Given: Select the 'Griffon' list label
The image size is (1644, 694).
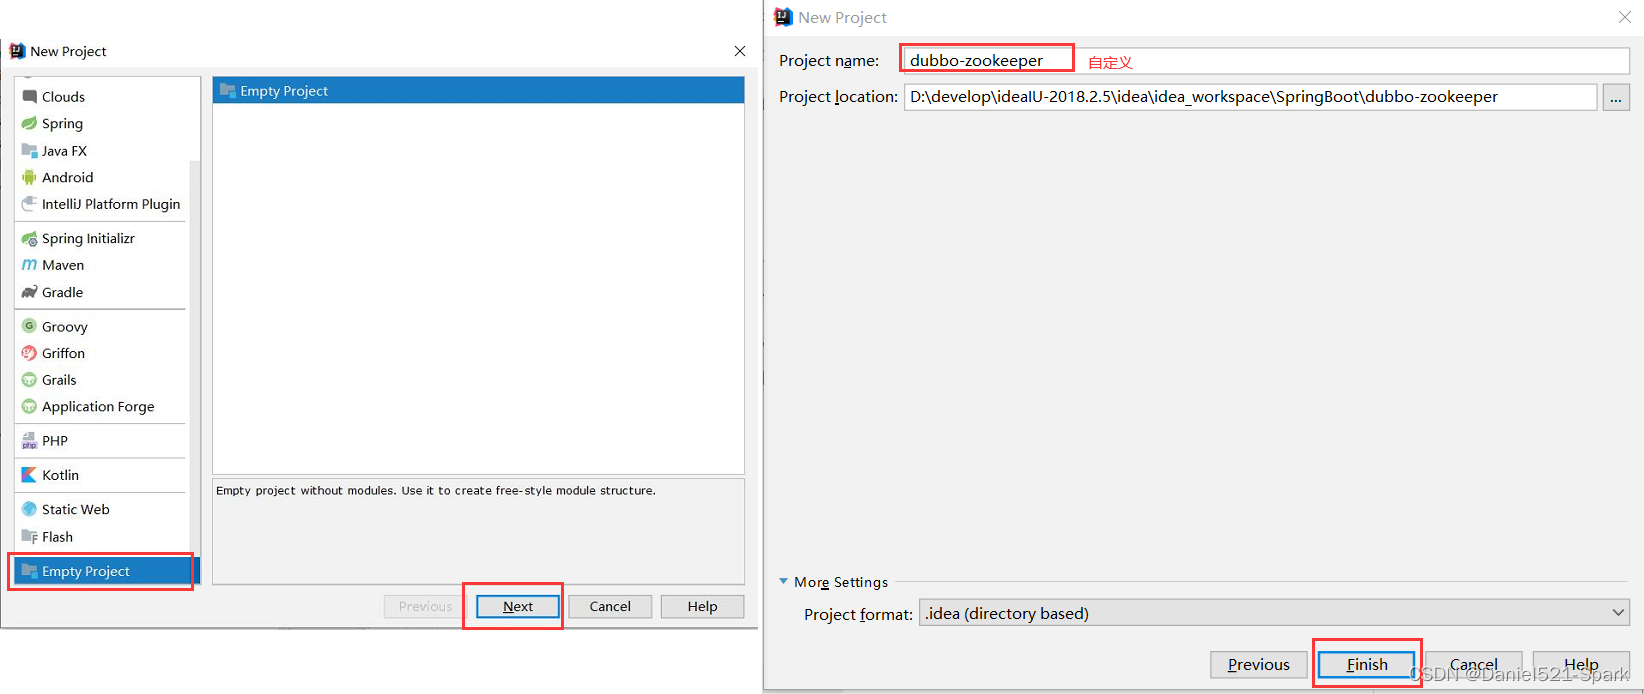Looking at the screenshot, I should (63, 353).
